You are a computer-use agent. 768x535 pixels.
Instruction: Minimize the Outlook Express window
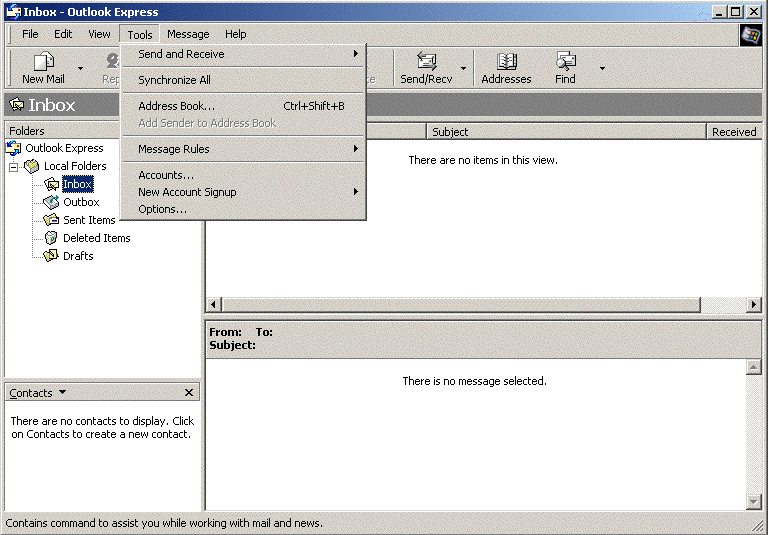click(719, 12)
